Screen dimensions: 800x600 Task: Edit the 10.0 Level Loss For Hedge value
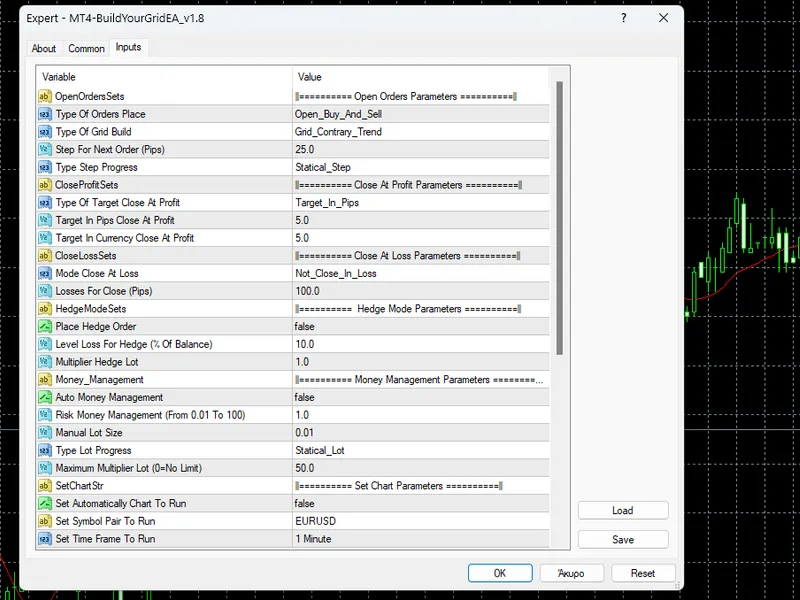(421, 344)
